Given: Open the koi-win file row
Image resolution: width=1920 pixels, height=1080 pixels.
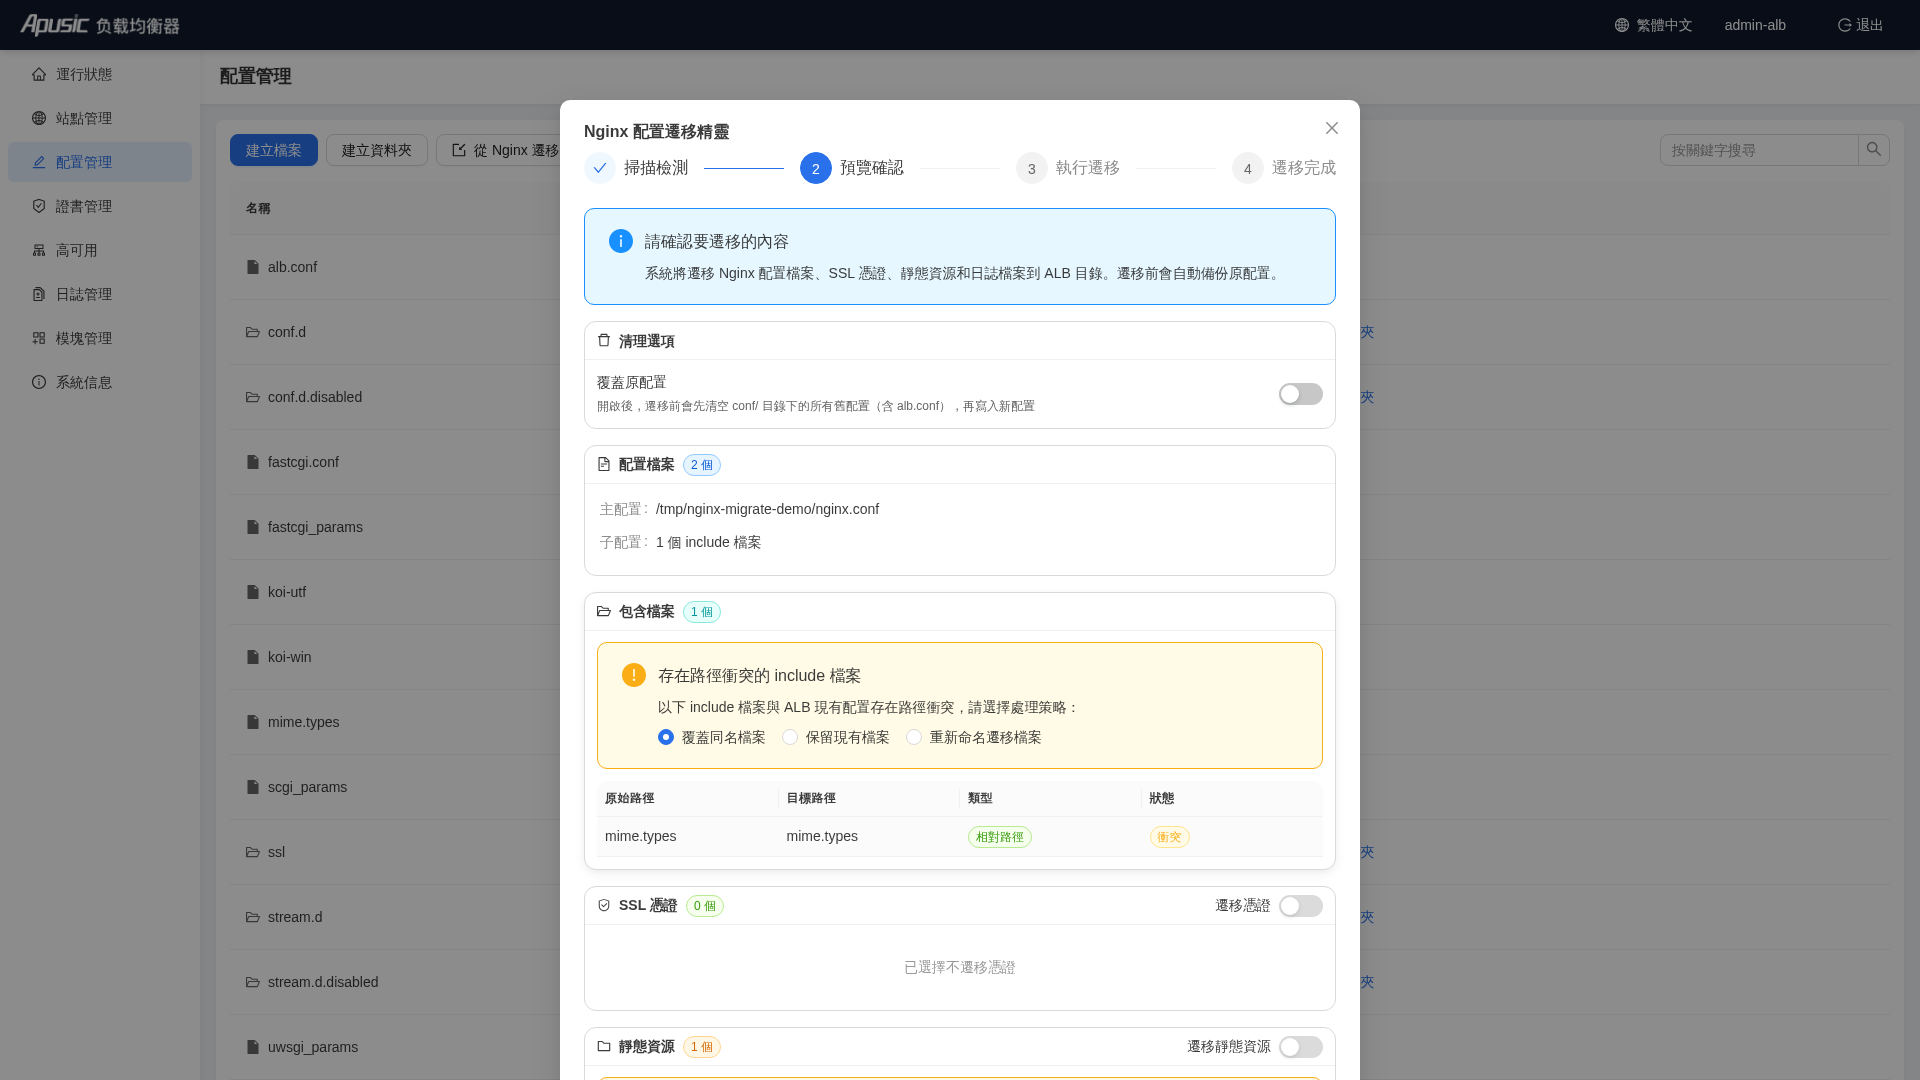Looking at the screenshot, I should click(x=289, y=657).
